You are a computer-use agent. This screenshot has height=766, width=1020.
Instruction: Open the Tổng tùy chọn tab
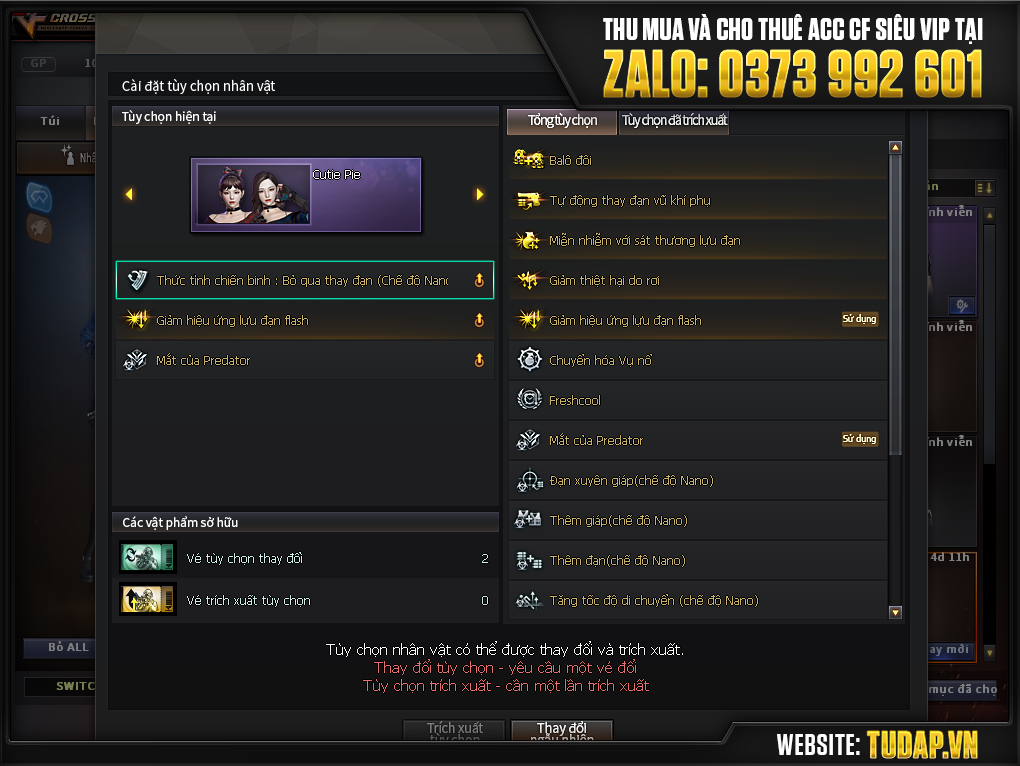point(562,121)
